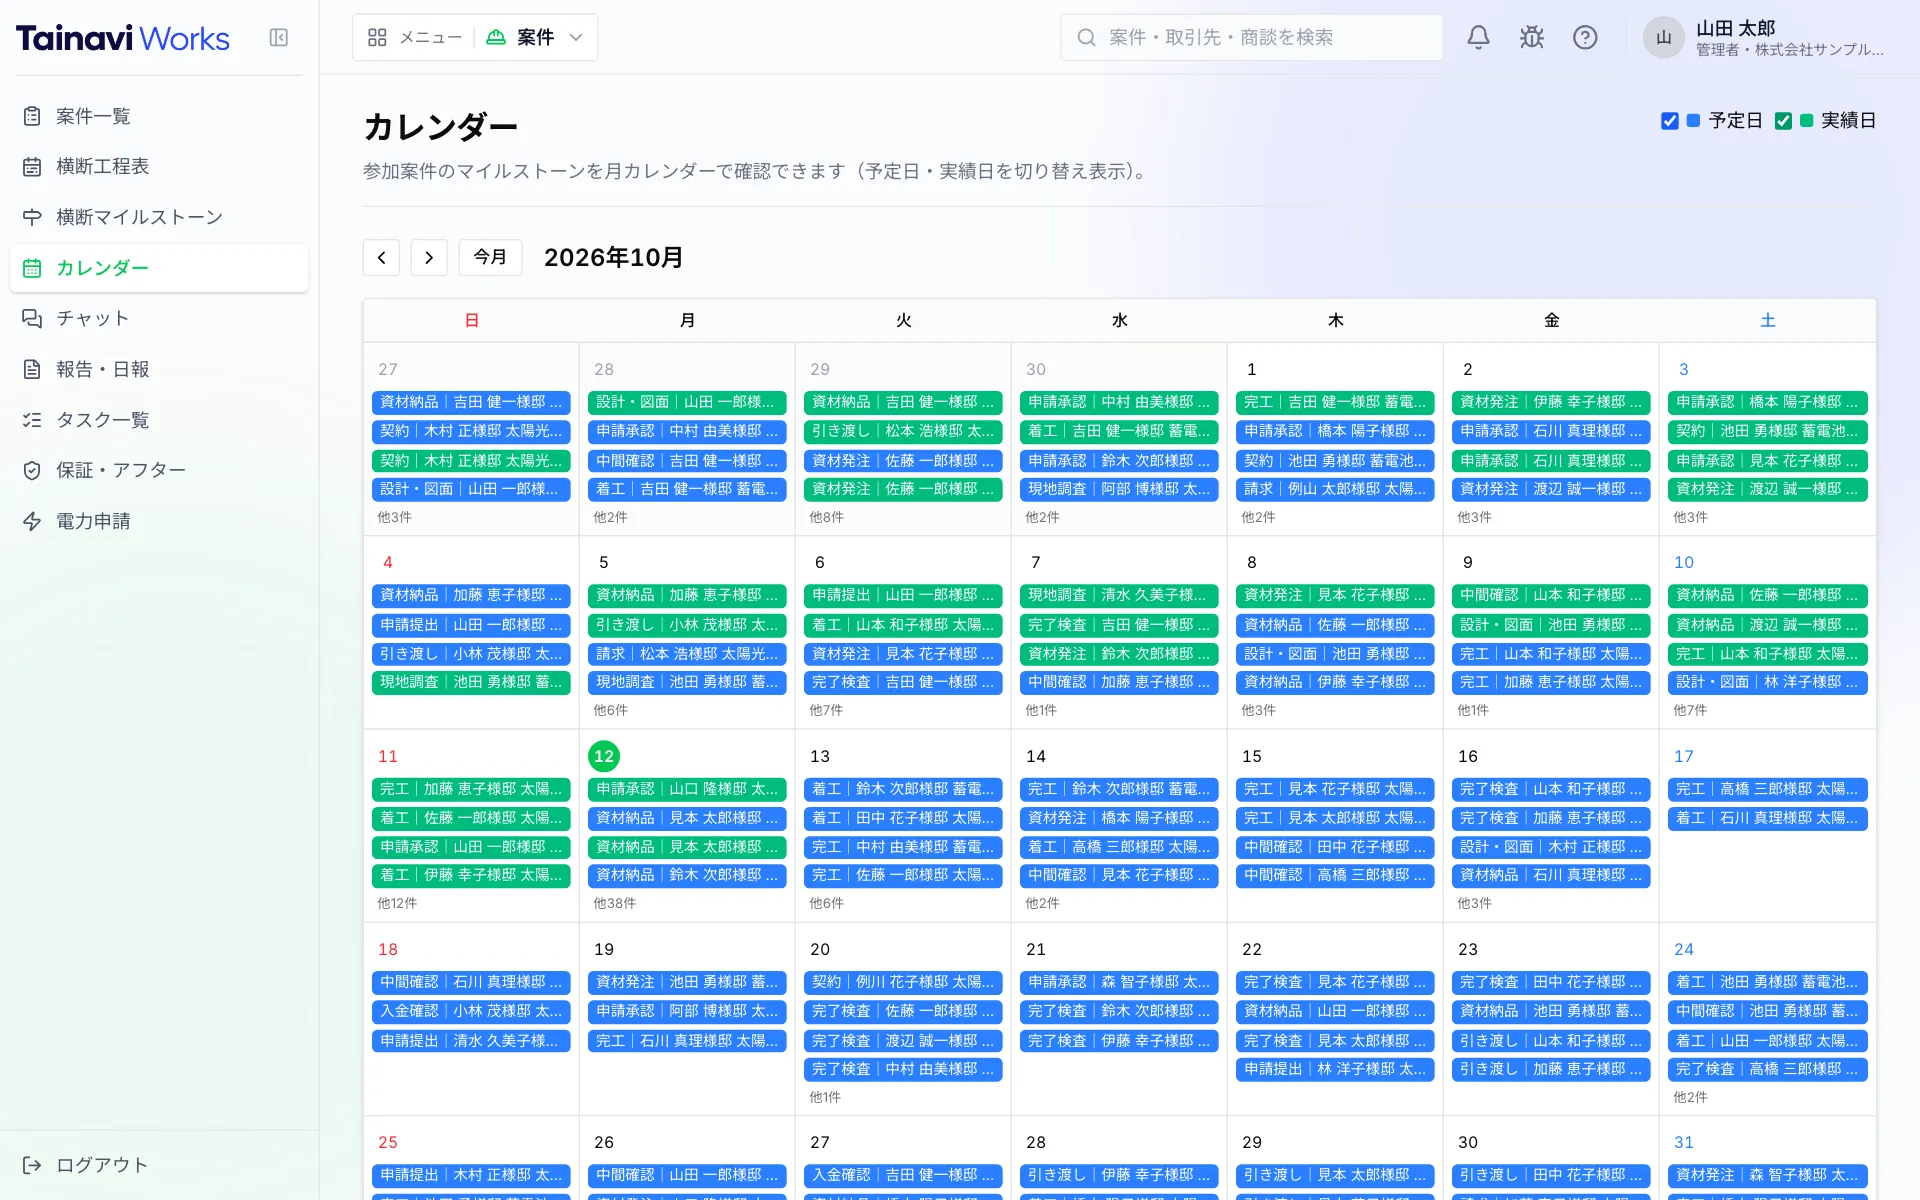Click the 案件一覧 clipboard icon
Screen dimensions: 1920x1200
pyautogui.click(x=32, y=116)
